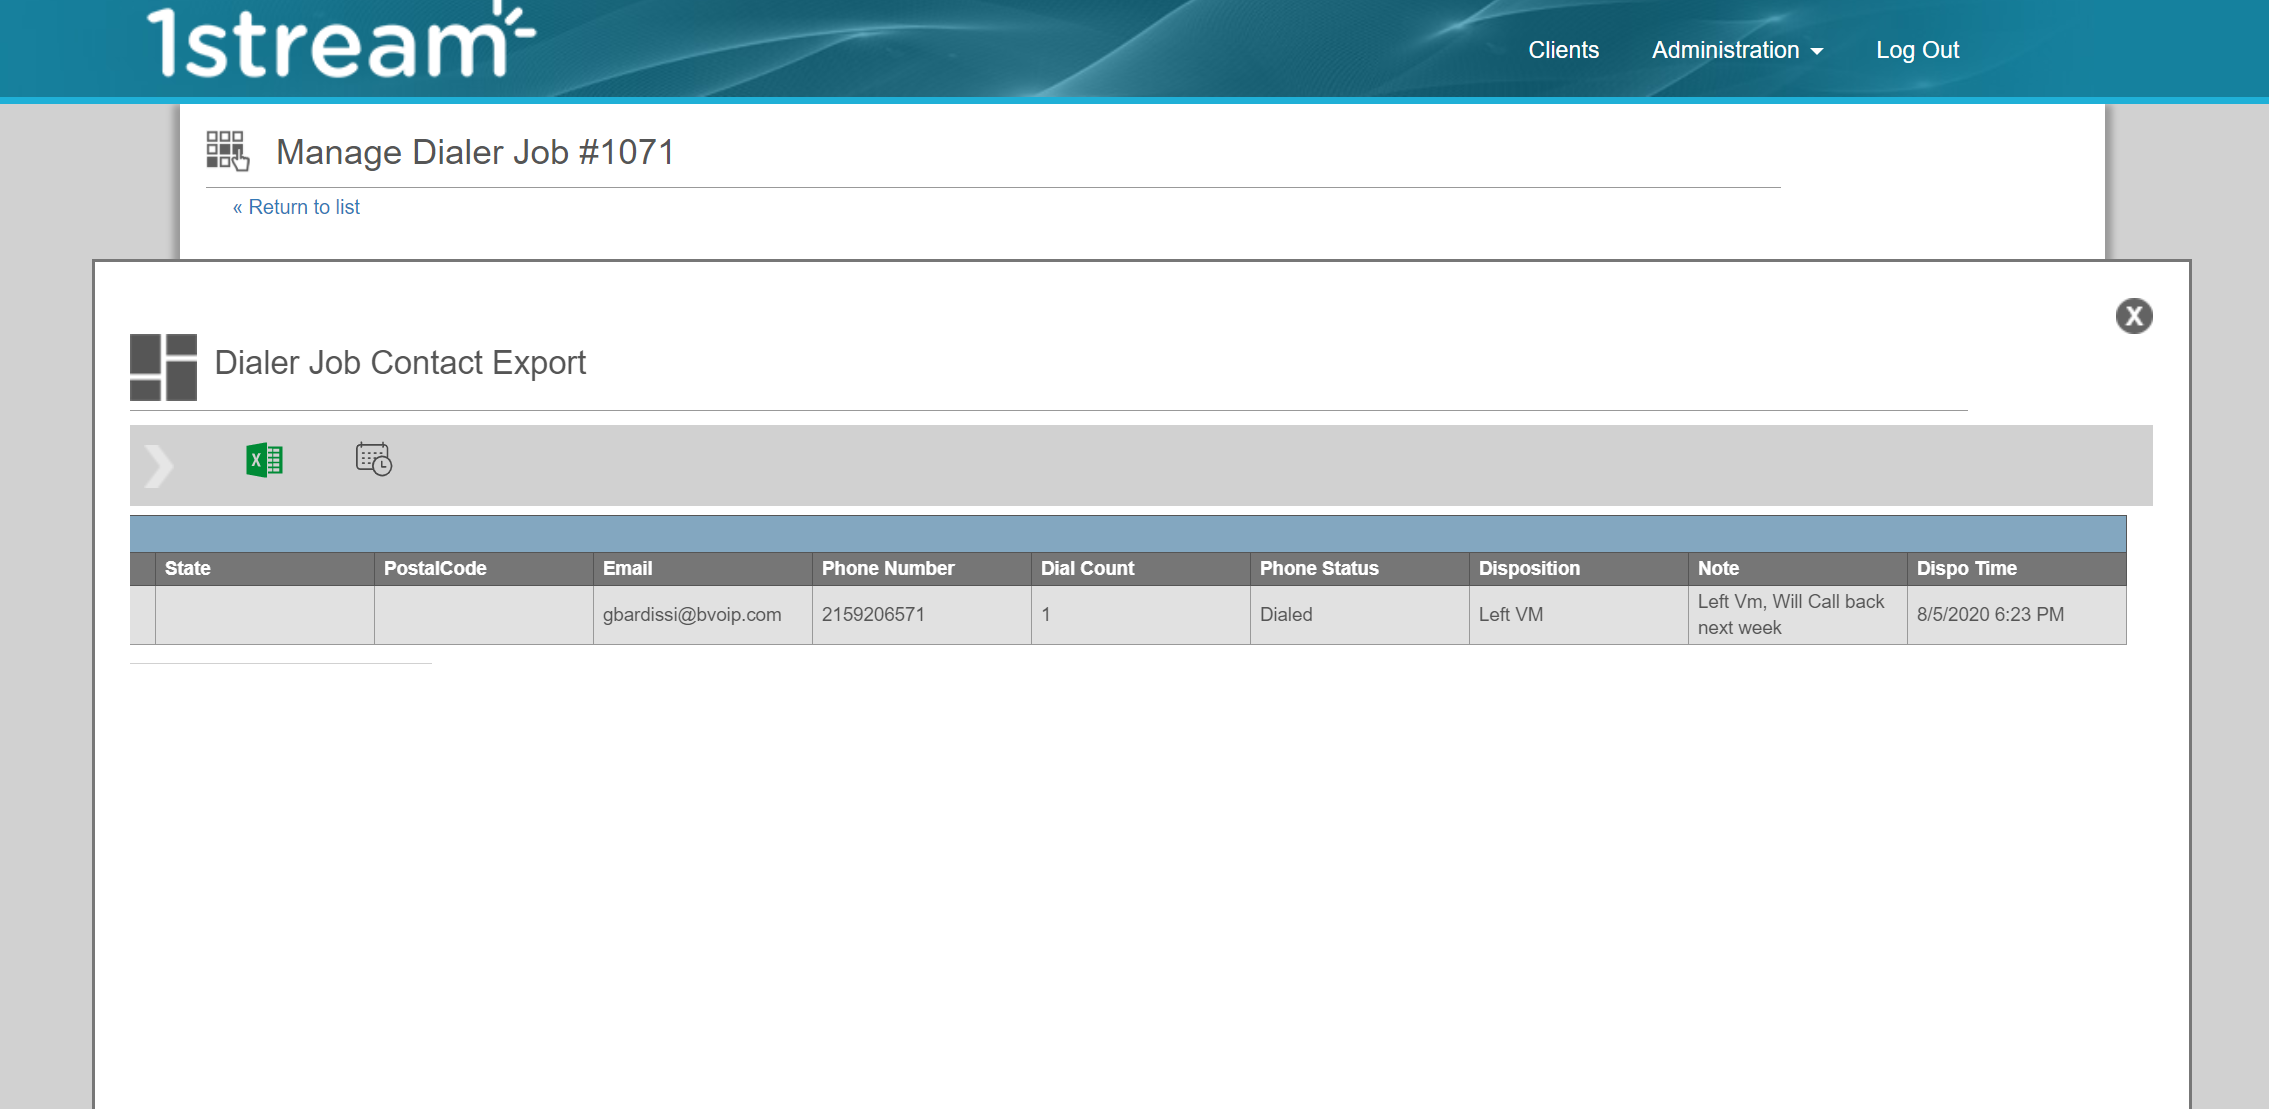Click the Dialer Job Contact Export title

pos(400,363)
